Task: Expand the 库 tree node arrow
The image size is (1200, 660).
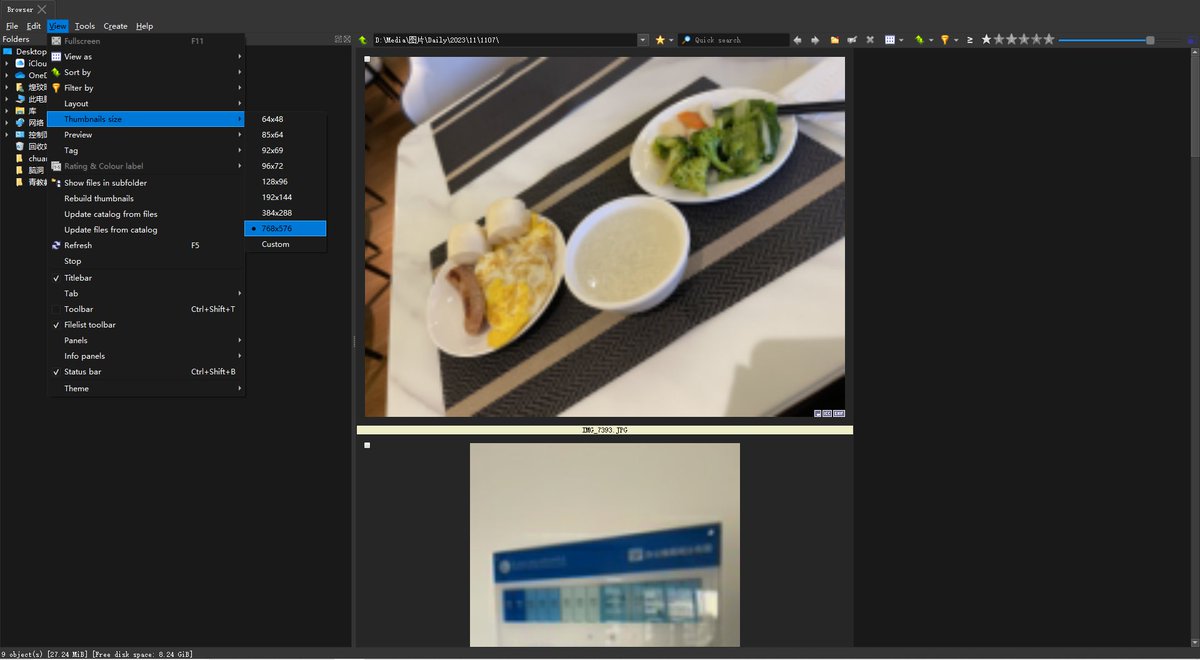Action: tap(7, 111)
